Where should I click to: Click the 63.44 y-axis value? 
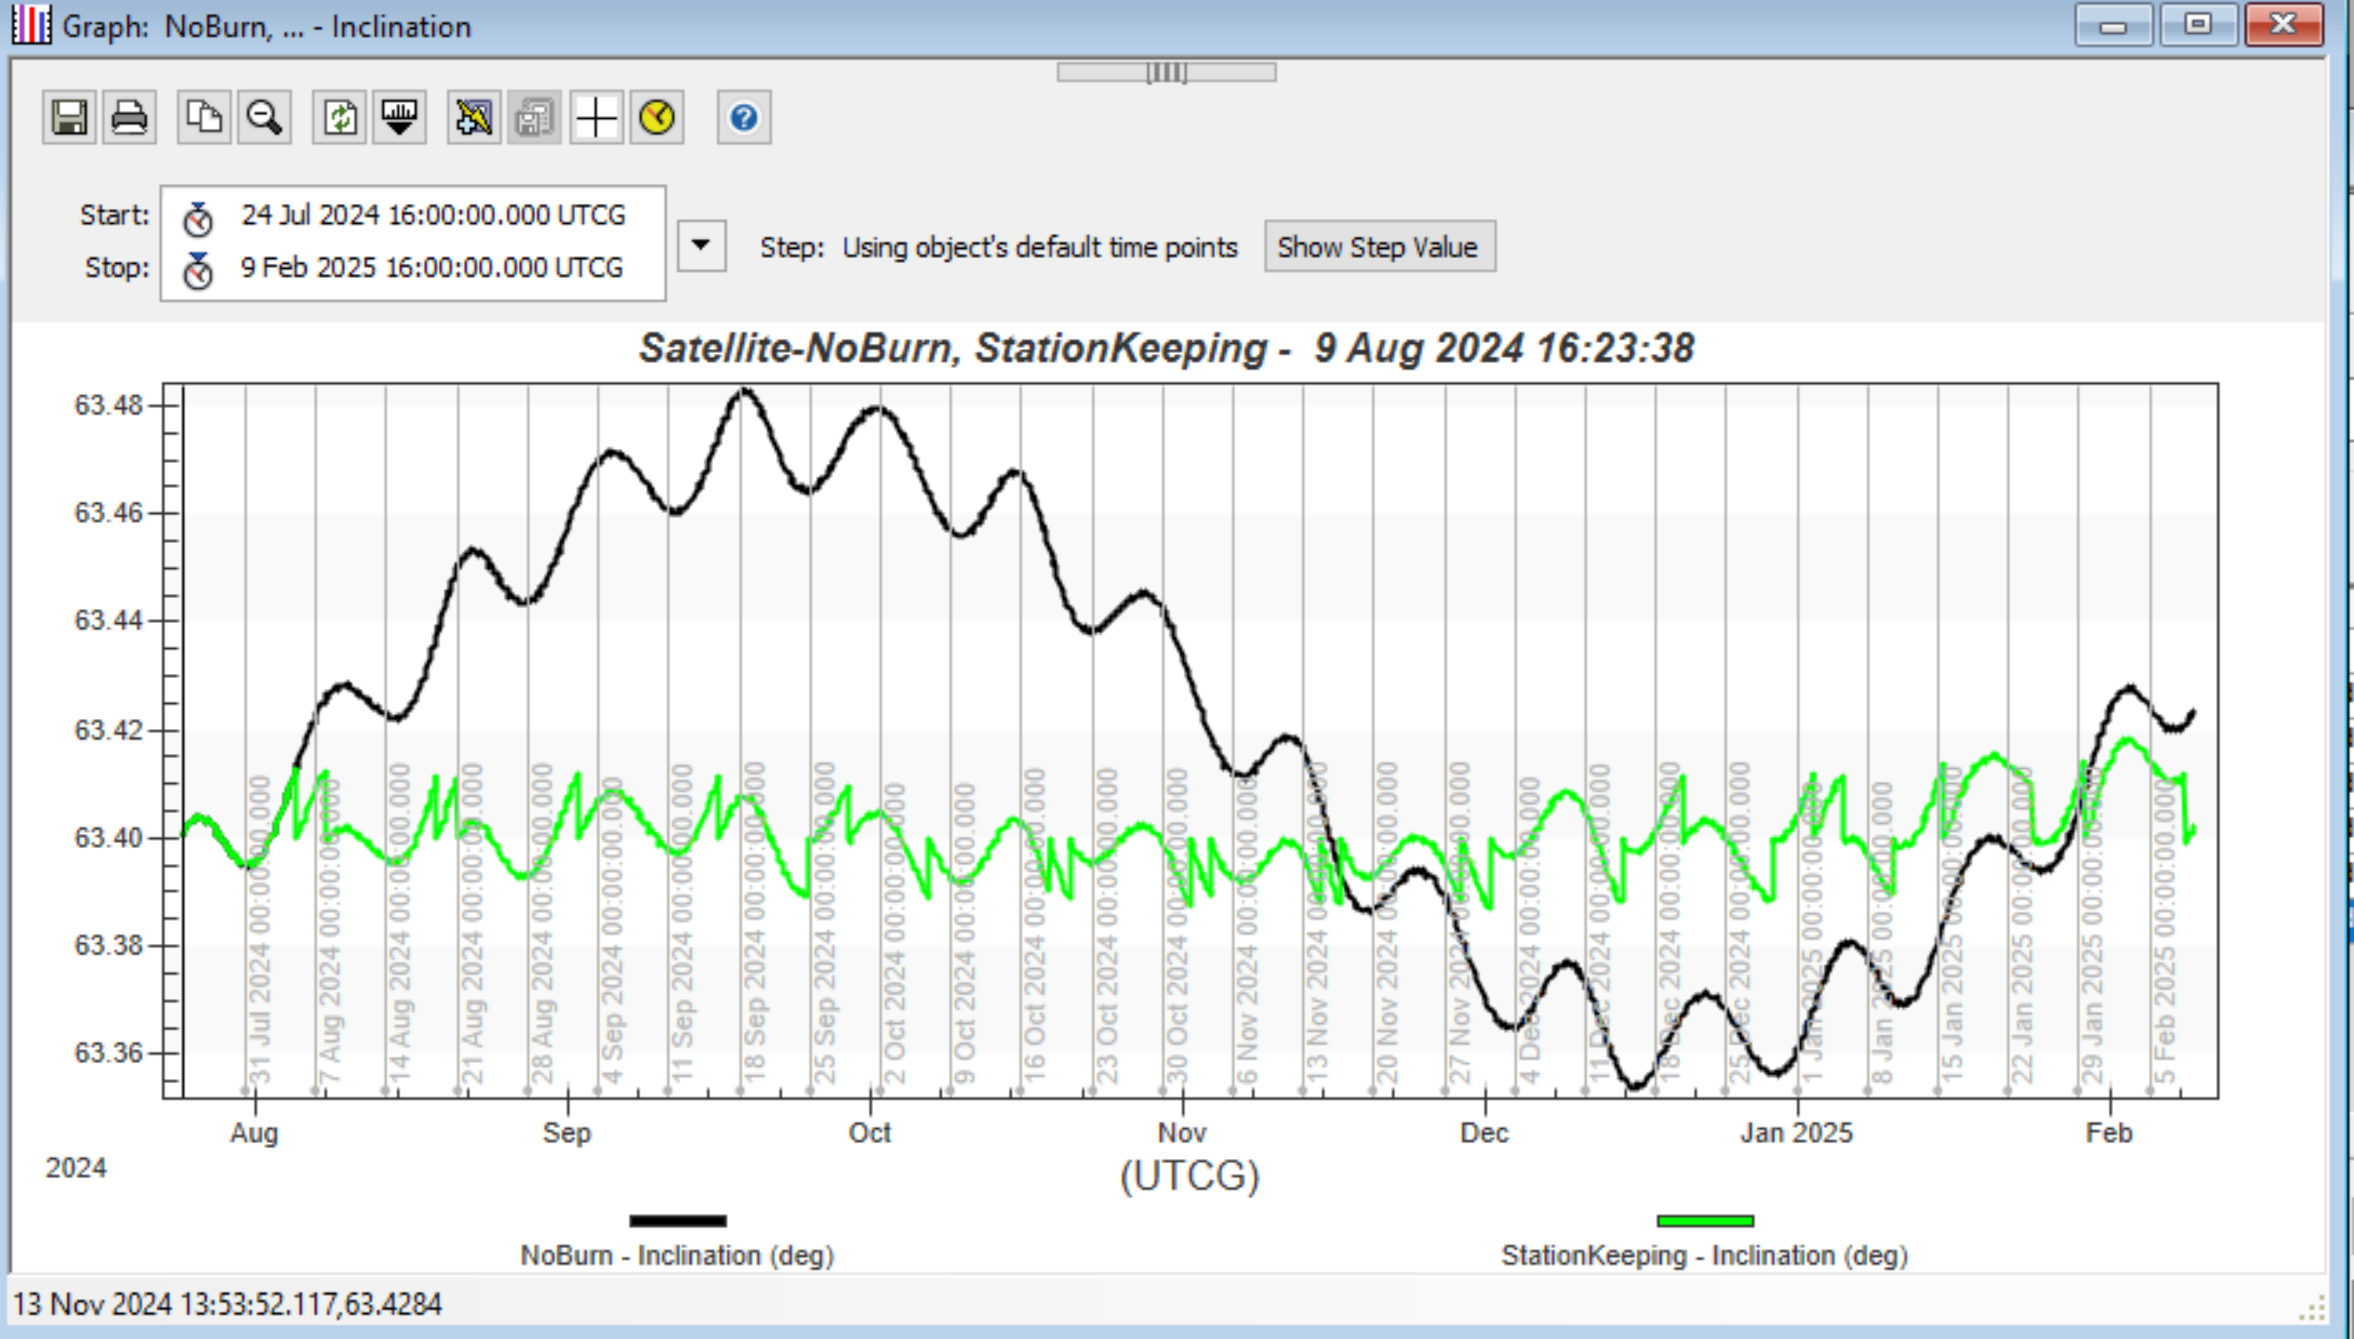[109, 620]
